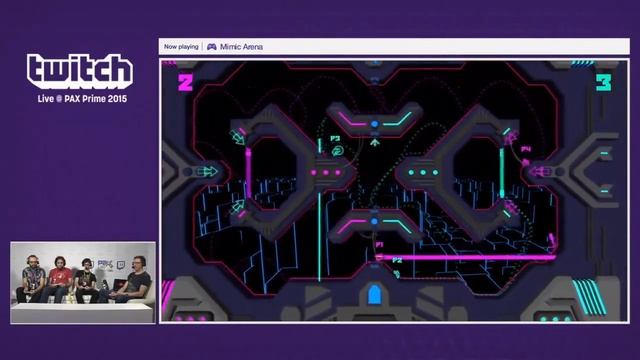Click the magenta score number 2
The height and width of the screenshot is (360, 640).
tap(185, 82)
